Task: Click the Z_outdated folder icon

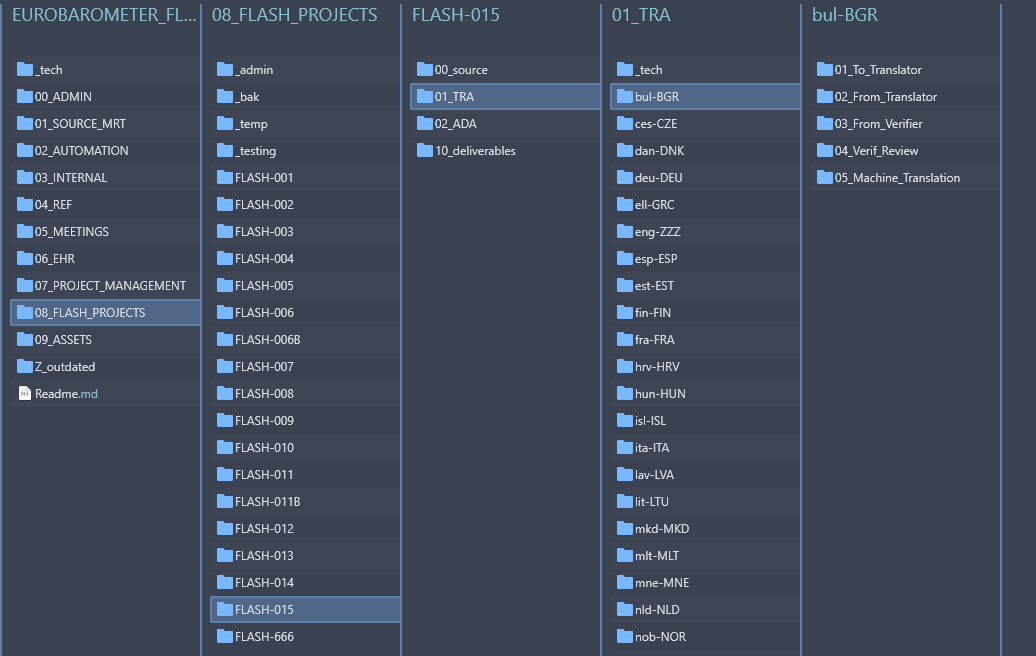Action: [x=24, y=366]
